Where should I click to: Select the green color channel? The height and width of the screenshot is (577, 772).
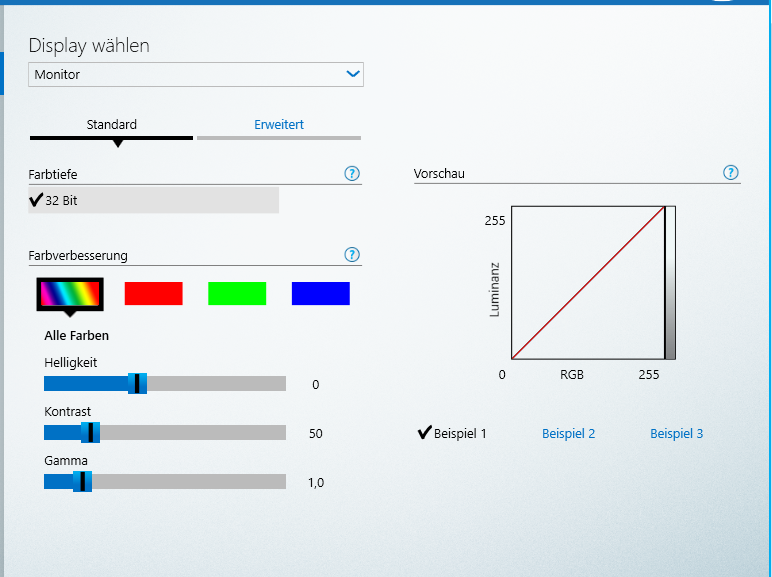coord(237,293)
